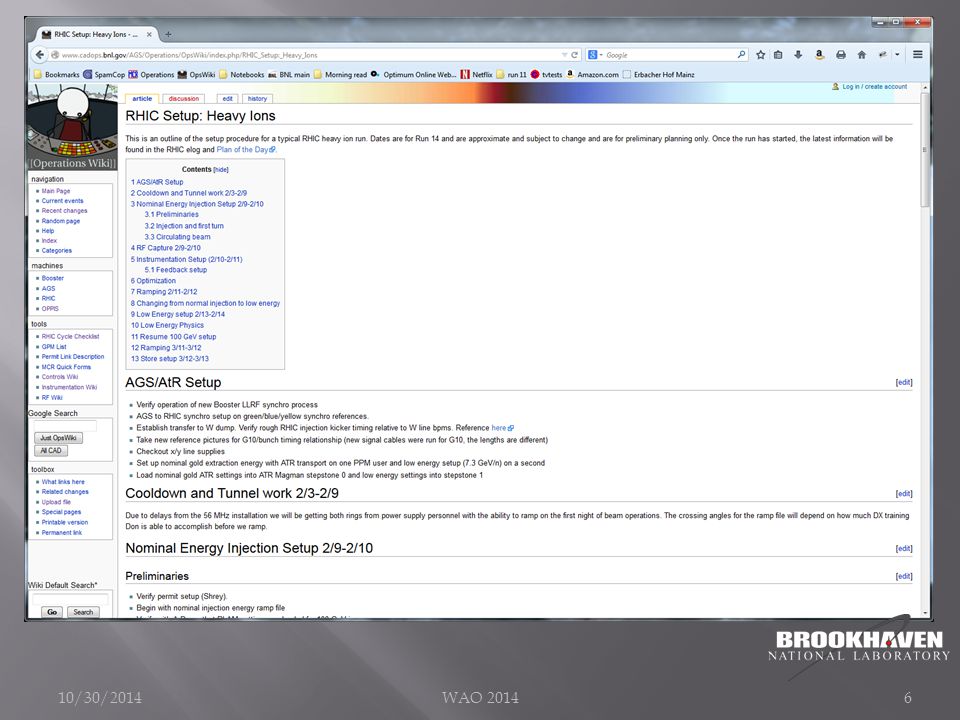The image size is (960, 720).
Task: Open the Operations bookmark
Action: pyautogui.click(x=151, y=75)
